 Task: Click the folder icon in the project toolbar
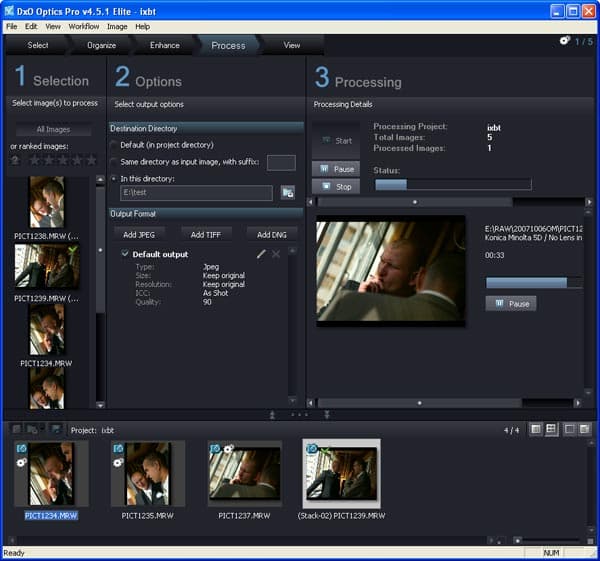click(32, 429)
